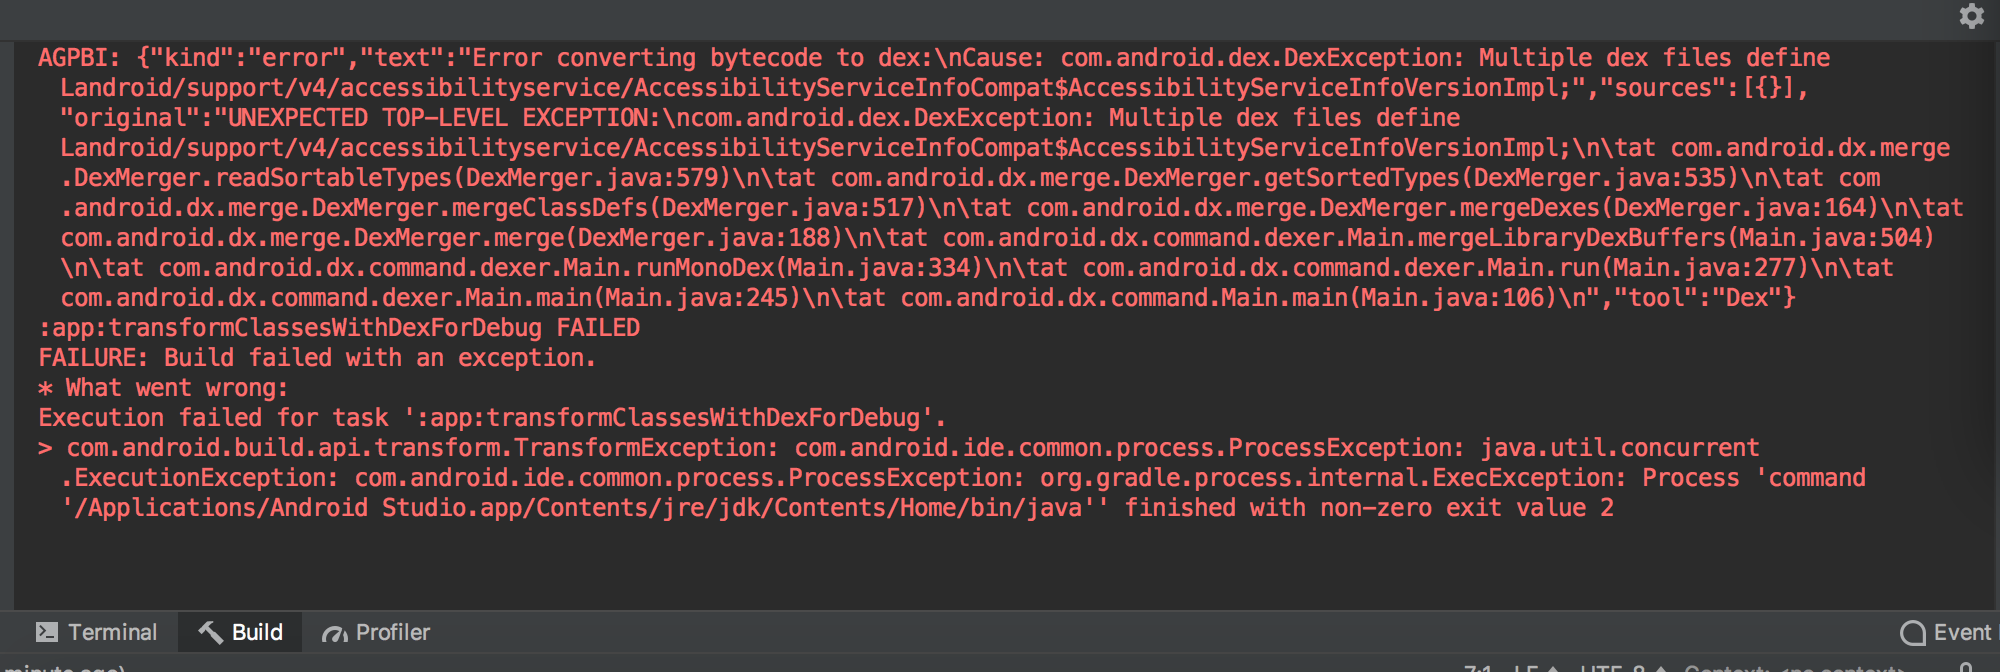
Task: Toggle the read-only lock icon in status bar
Action: [x=1965, y=668]
